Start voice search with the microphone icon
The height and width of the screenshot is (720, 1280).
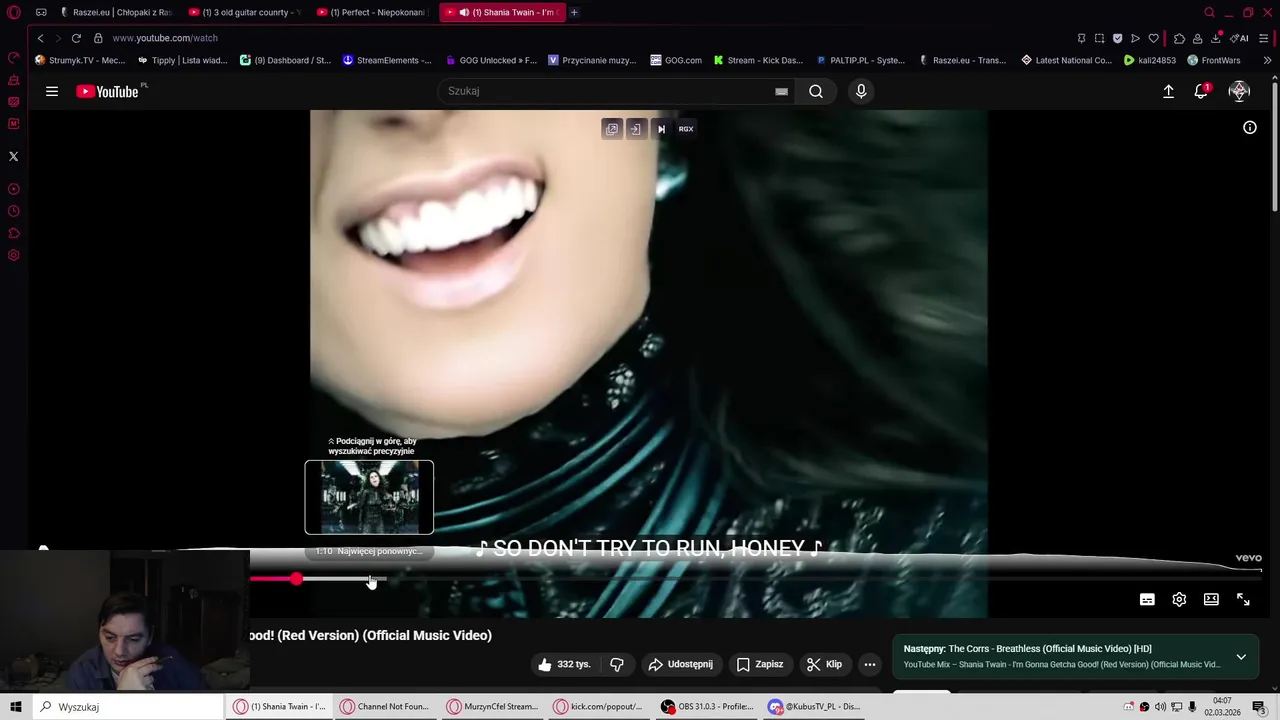click(861, 91)
